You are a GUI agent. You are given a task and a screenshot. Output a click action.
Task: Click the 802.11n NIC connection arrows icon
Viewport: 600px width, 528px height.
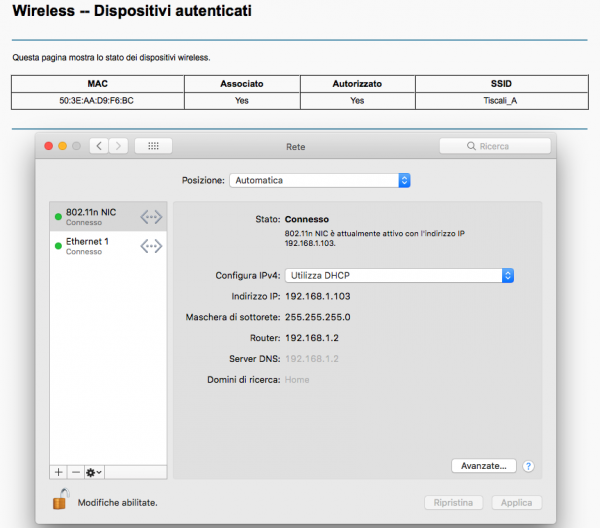pyautogui.click(x=151, y=217)
